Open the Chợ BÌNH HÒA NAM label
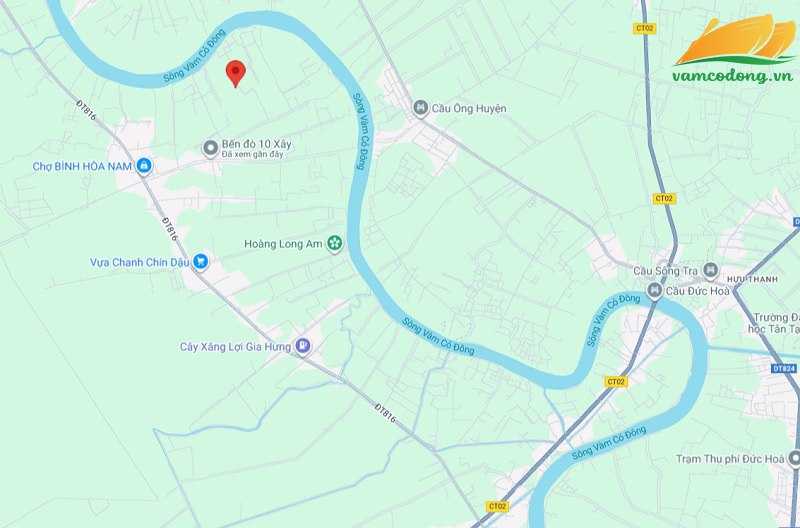The width and height of the screenshot is (800, 528). coord(82,166)
